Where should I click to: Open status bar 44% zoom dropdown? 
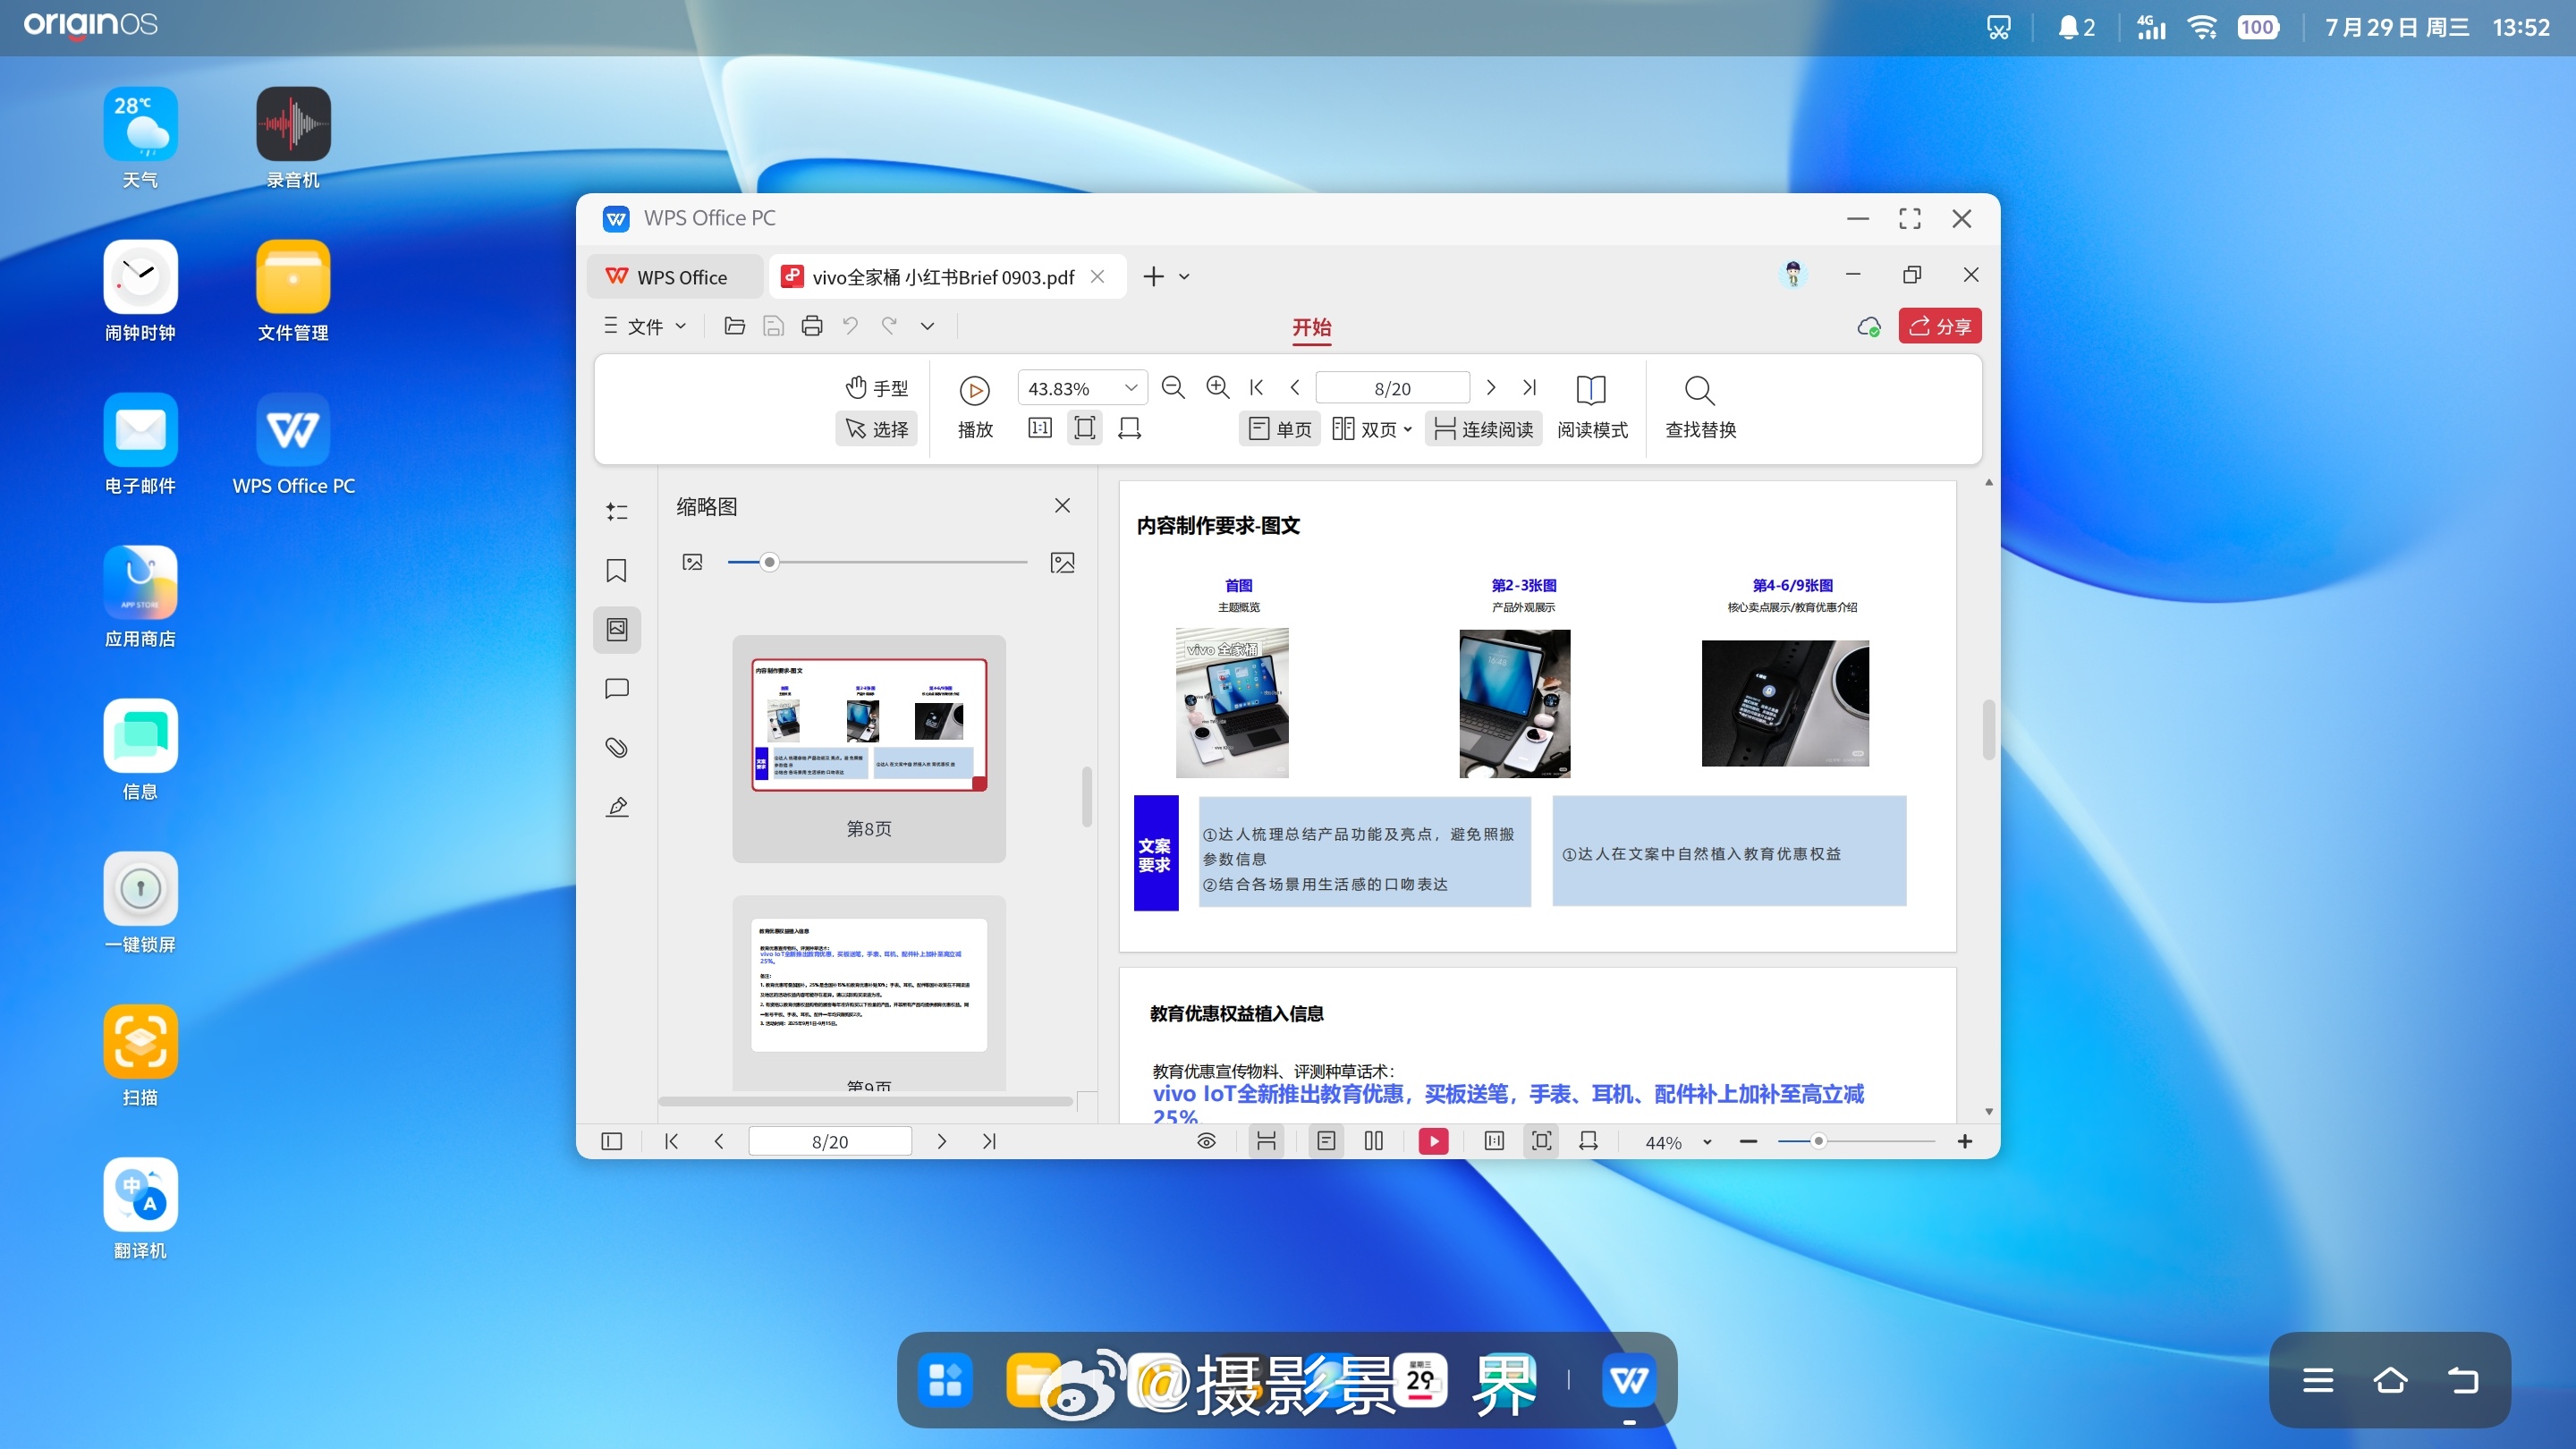coord(1707,1142)
